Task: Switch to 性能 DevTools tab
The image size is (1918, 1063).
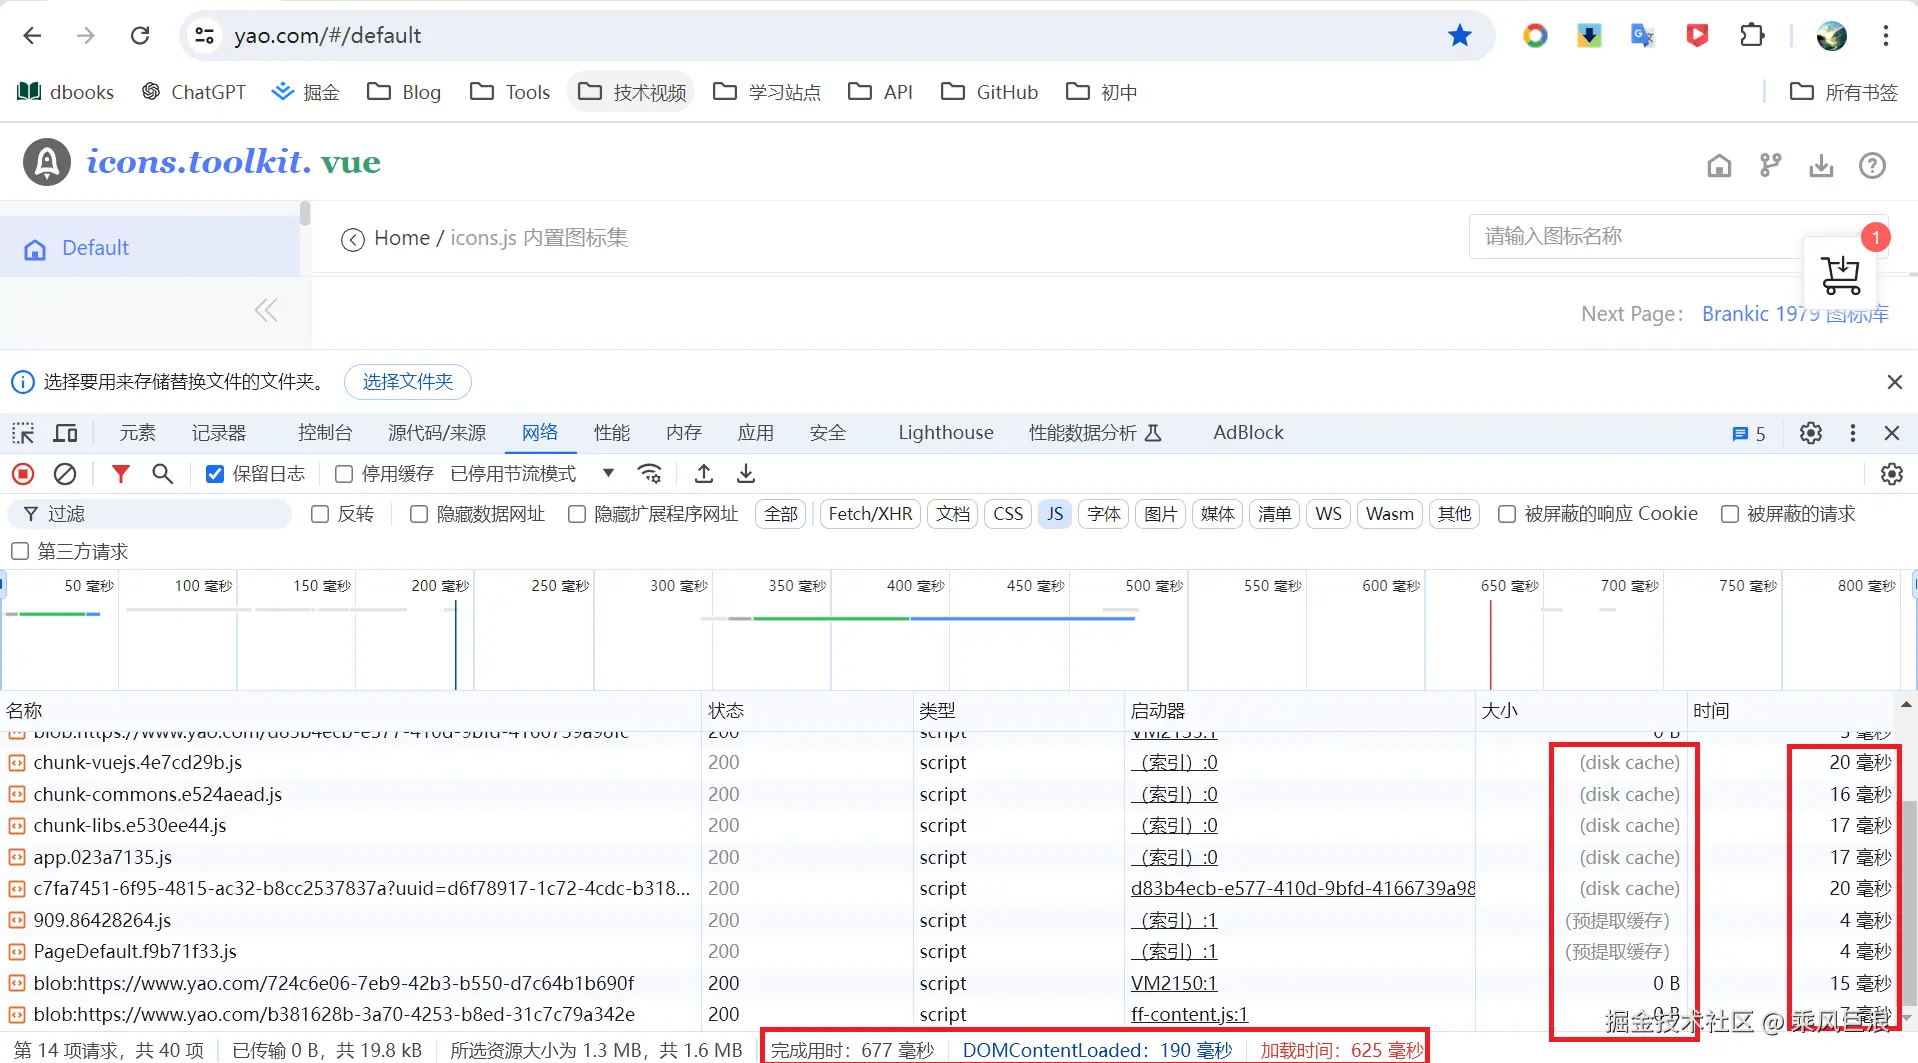Action: click(x=612, y=433)
